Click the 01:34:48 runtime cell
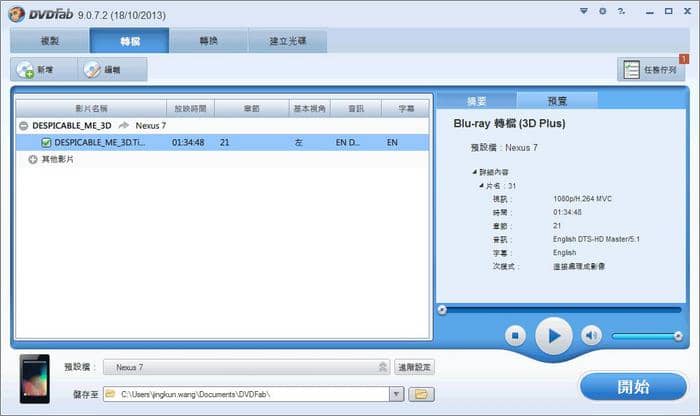This screenshot has height=416, width=700. point(188,142)
